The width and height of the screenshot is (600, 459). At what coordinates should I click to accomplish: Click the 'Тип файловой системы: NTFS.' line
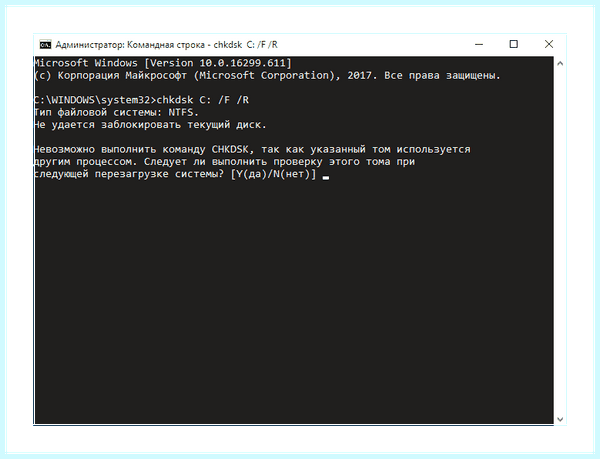click(x=116, y=112)
